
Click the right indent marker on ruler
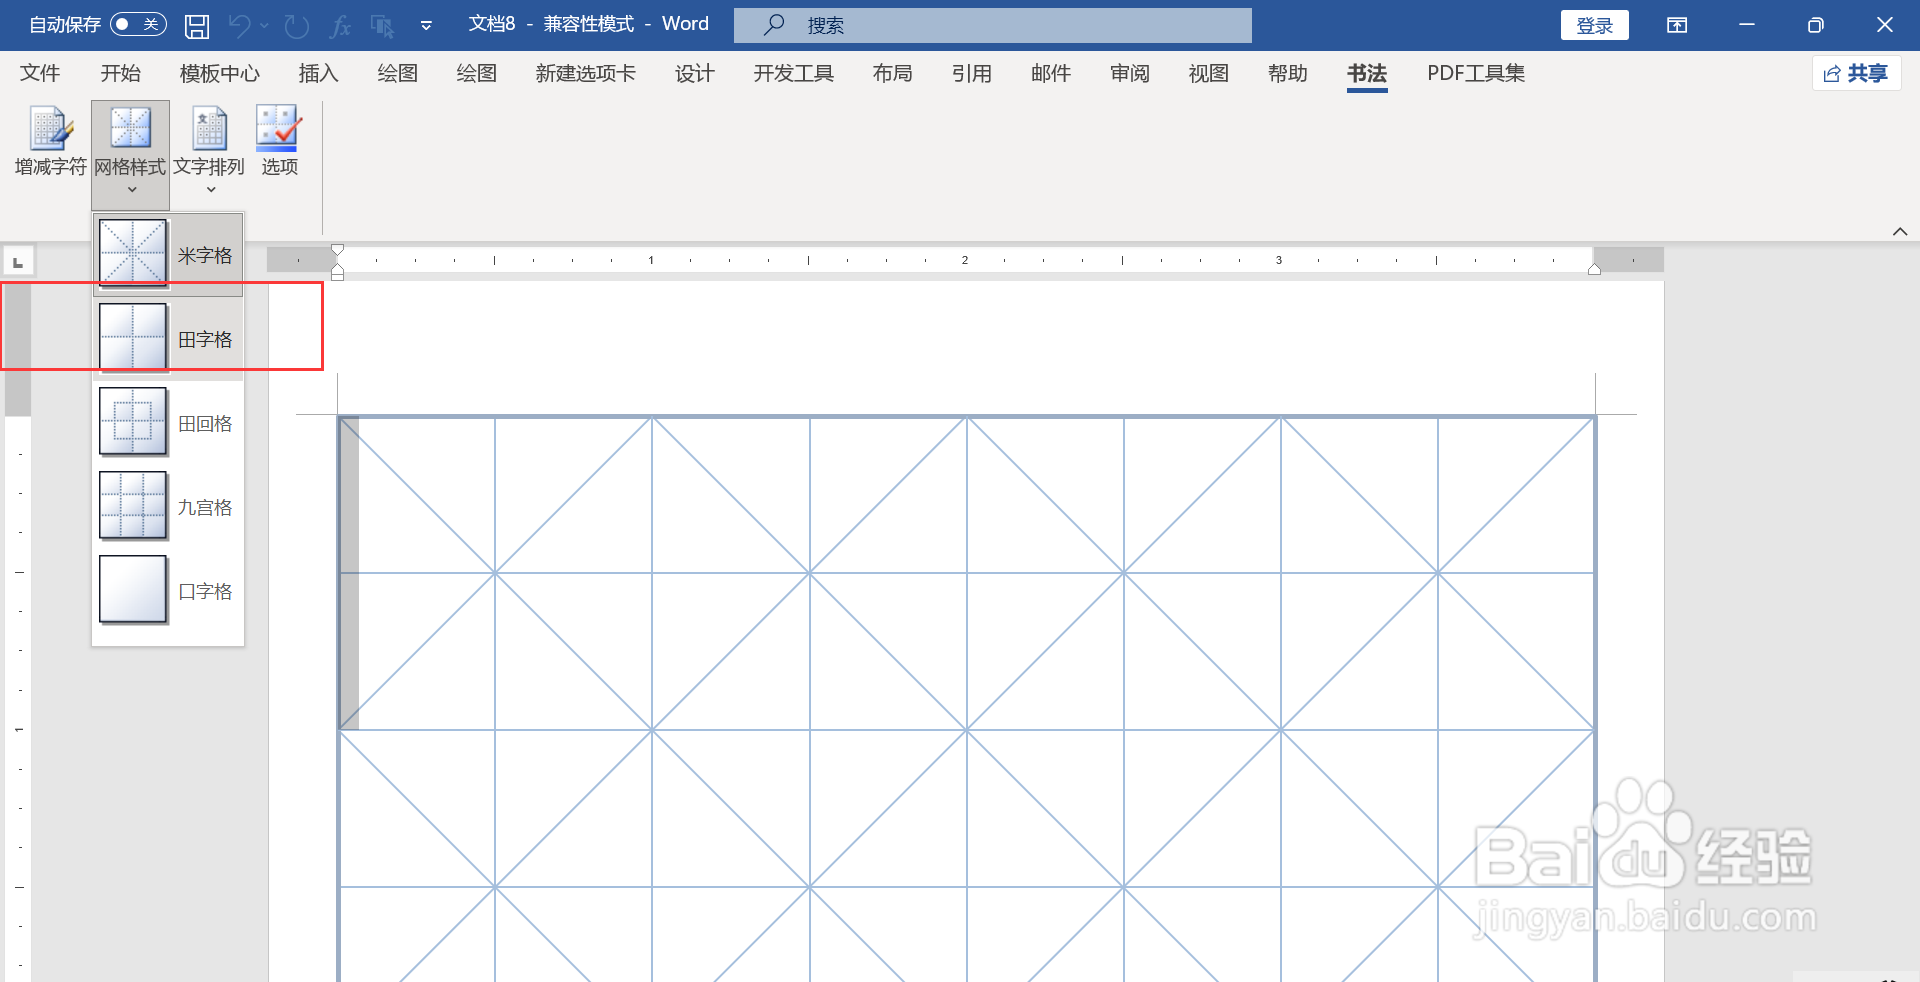[x=1594, y=269]
